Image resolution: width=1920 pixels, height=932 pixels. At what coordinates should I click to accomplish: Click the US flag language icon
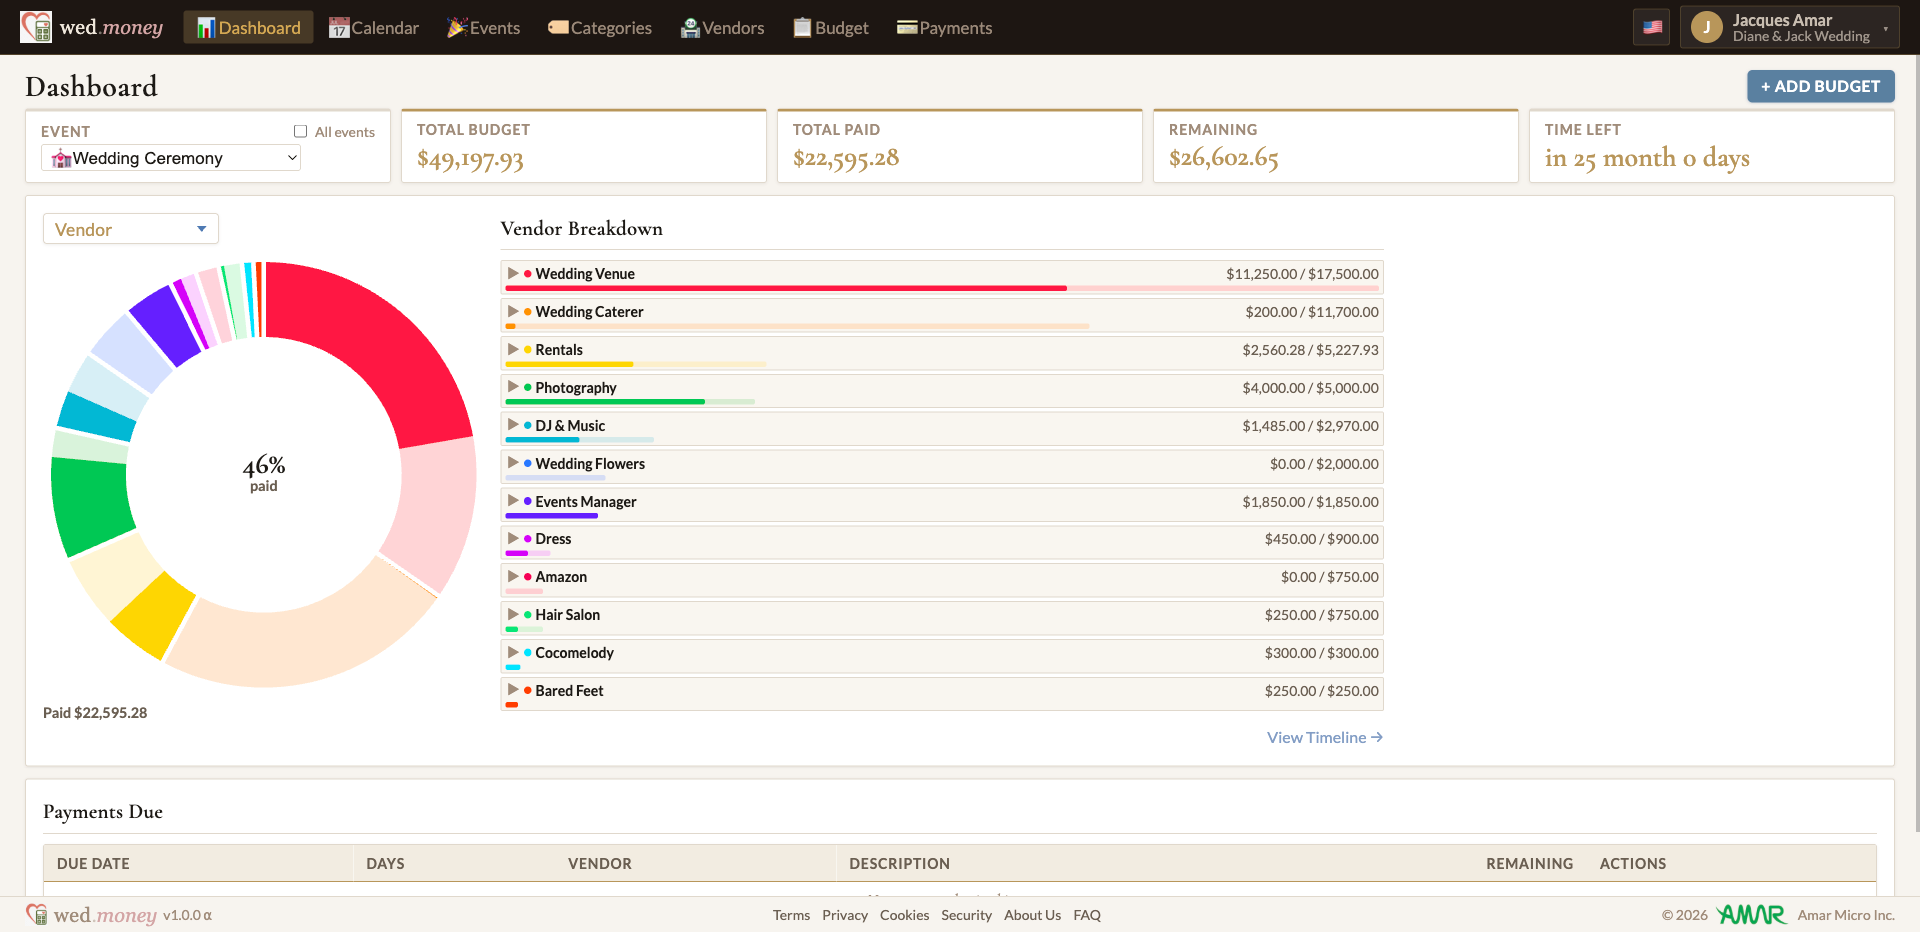coord(1652,28)
